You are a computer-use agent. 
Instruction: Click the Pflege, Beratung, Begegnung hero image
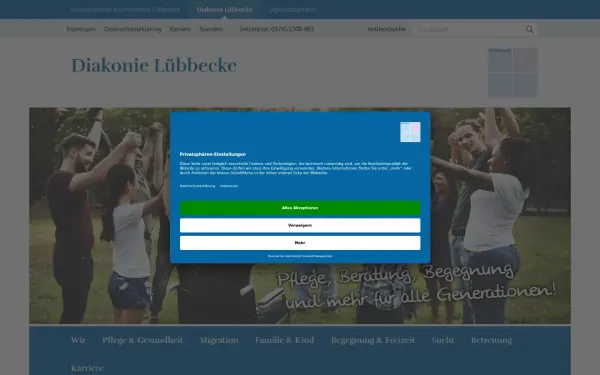300,216
